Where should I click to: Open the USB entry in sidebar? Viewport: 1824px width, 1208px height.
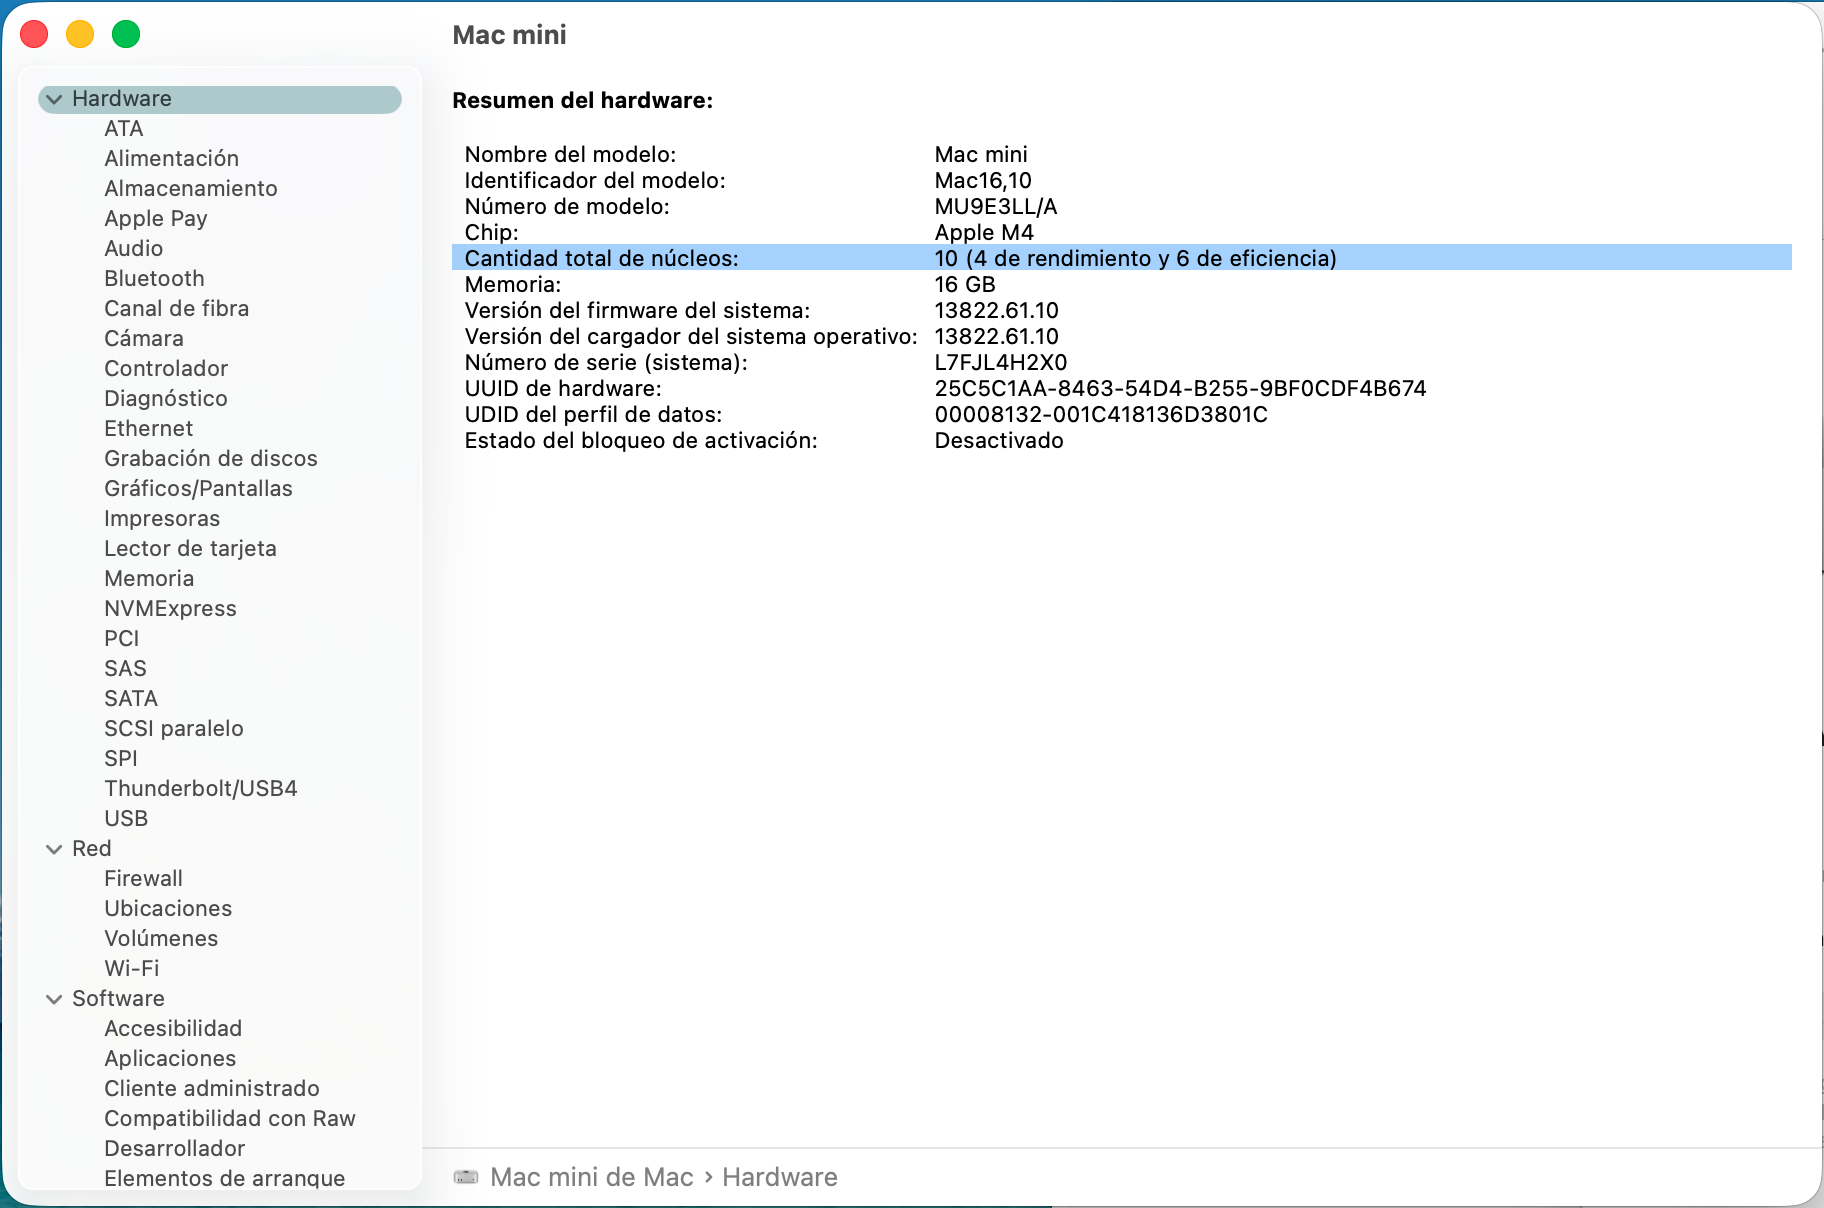click(x=126, y=818)
